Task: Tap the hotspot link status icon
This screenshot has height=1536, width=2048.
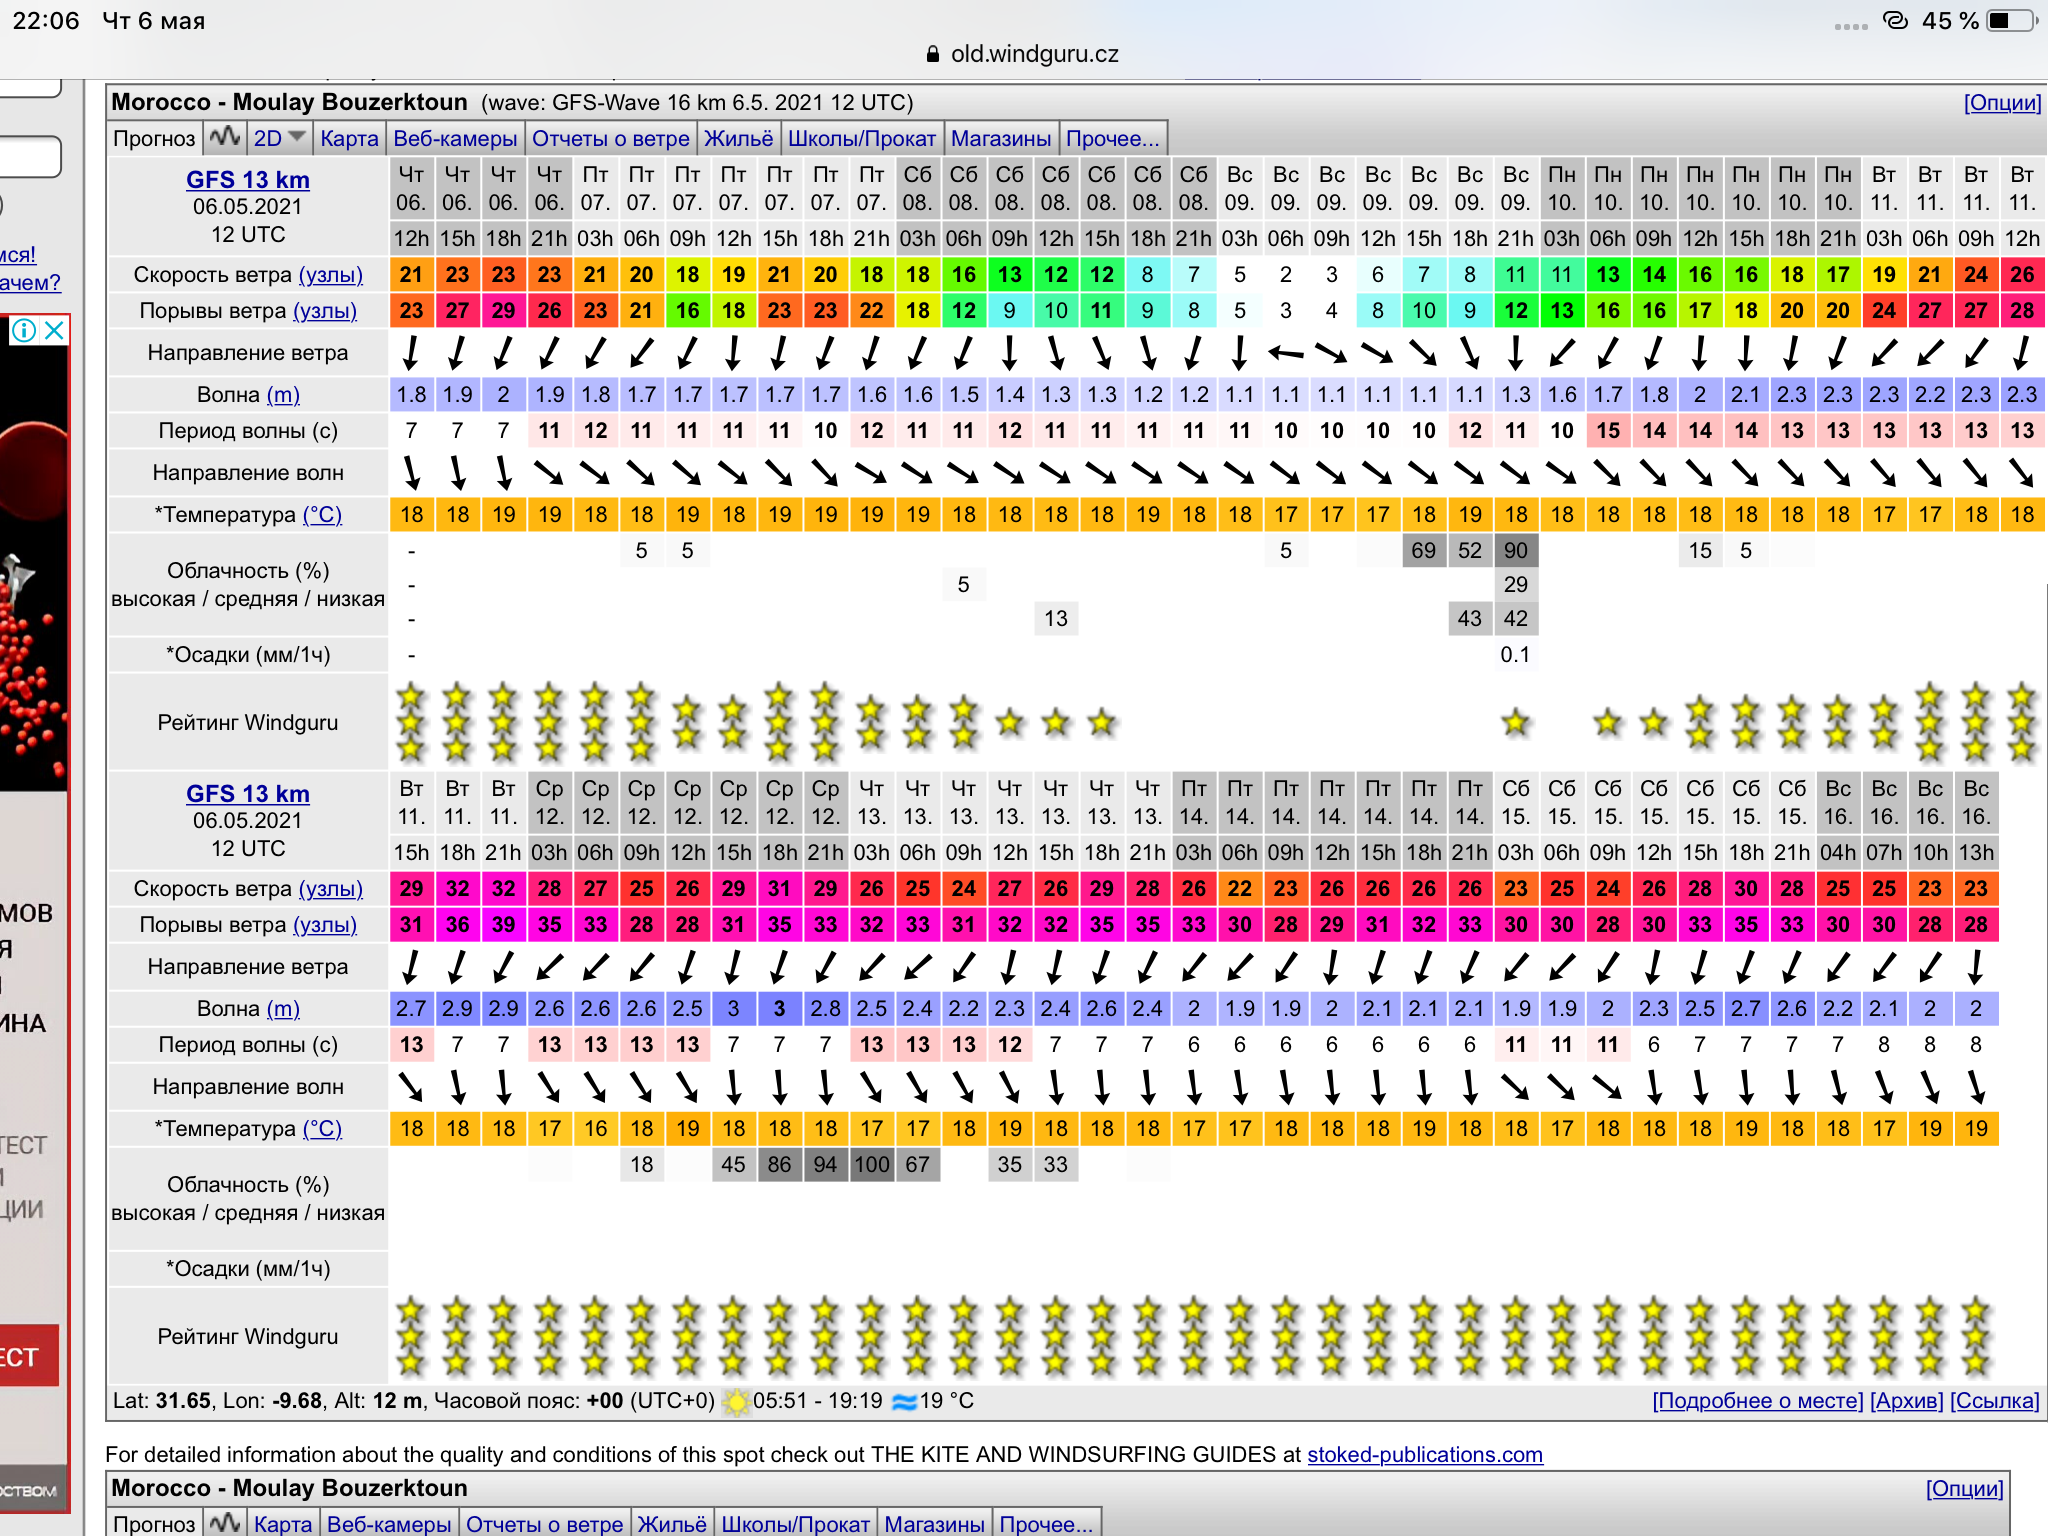Action: click(x=1895, y=20)
